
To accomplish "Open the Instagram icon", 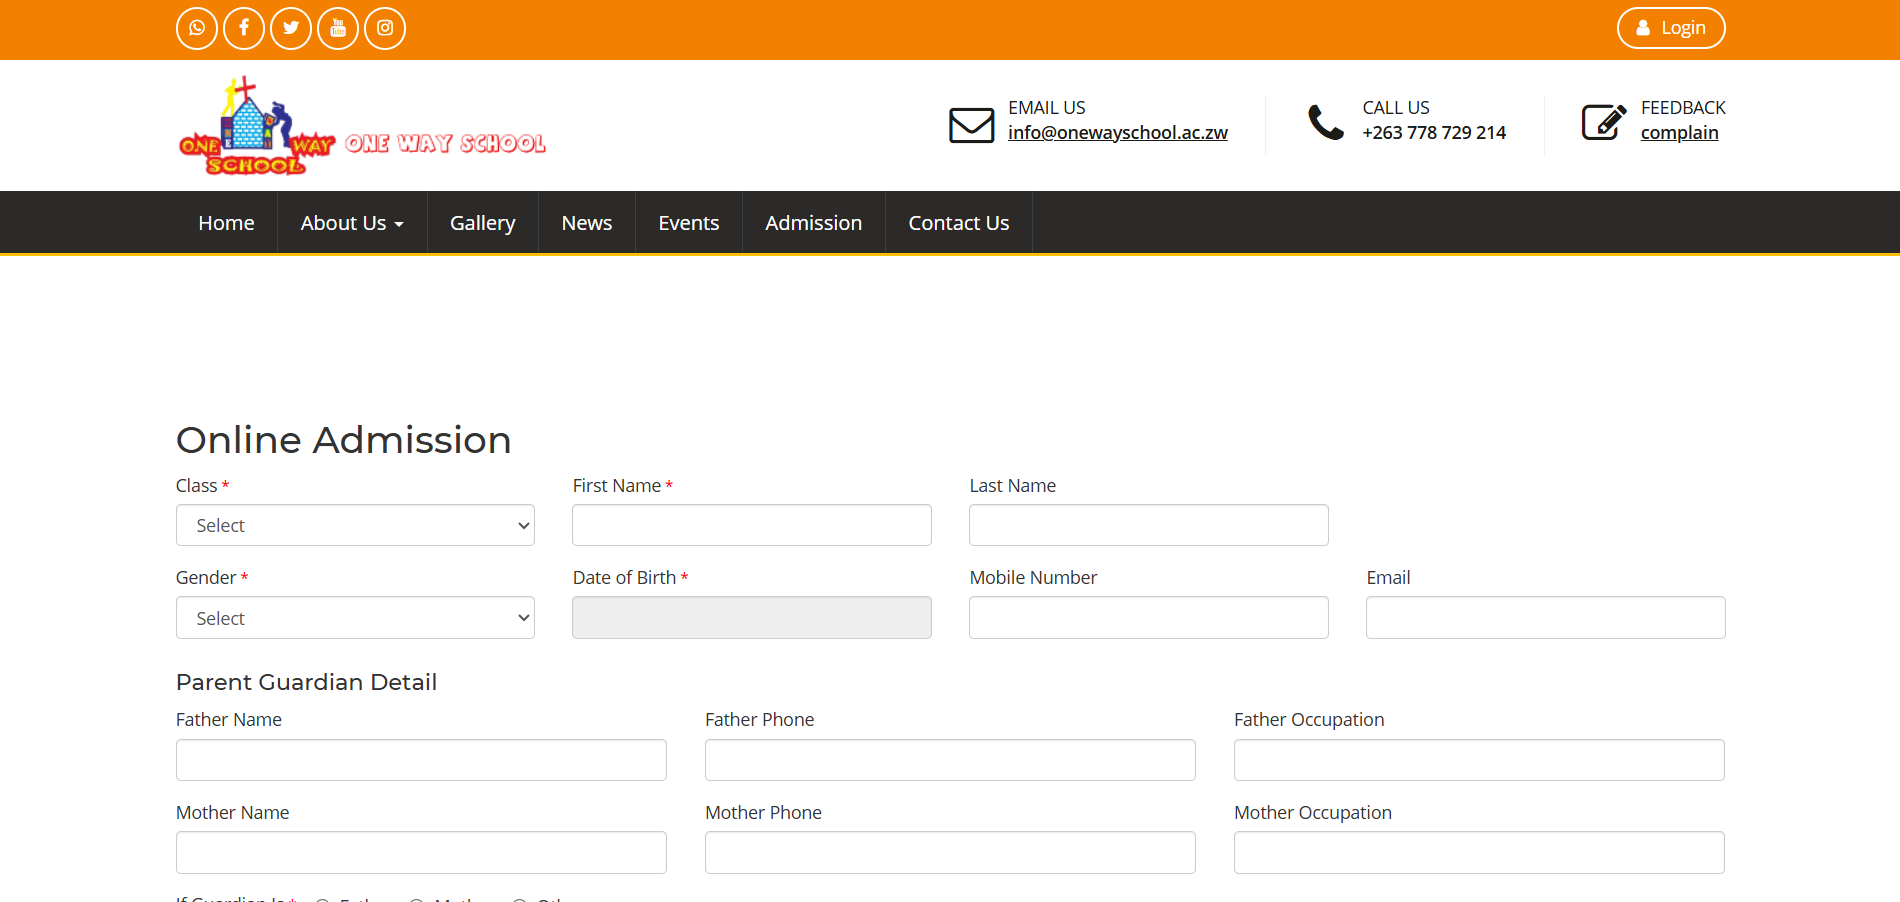I will pyautogui.click(x=385, y=28).
